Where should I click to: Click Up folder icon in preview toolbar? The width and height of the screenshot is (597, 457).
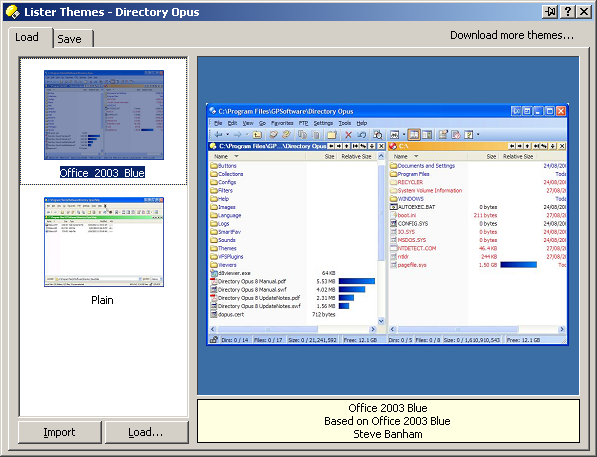click(x=257, y=134)
